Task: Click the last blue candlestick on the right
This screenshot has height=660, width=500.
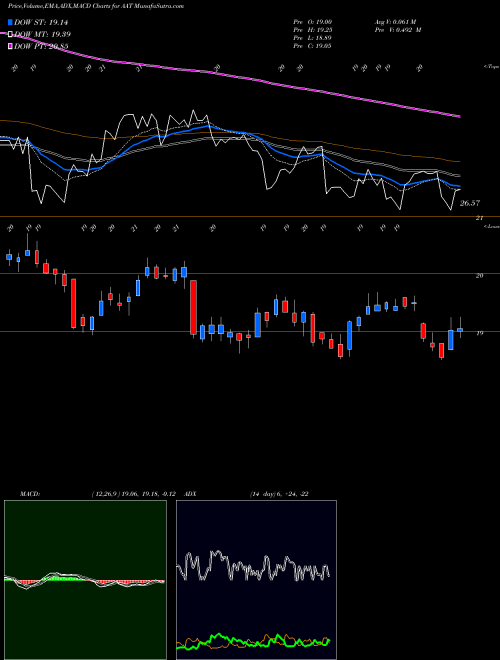Action: pos(460,330)
